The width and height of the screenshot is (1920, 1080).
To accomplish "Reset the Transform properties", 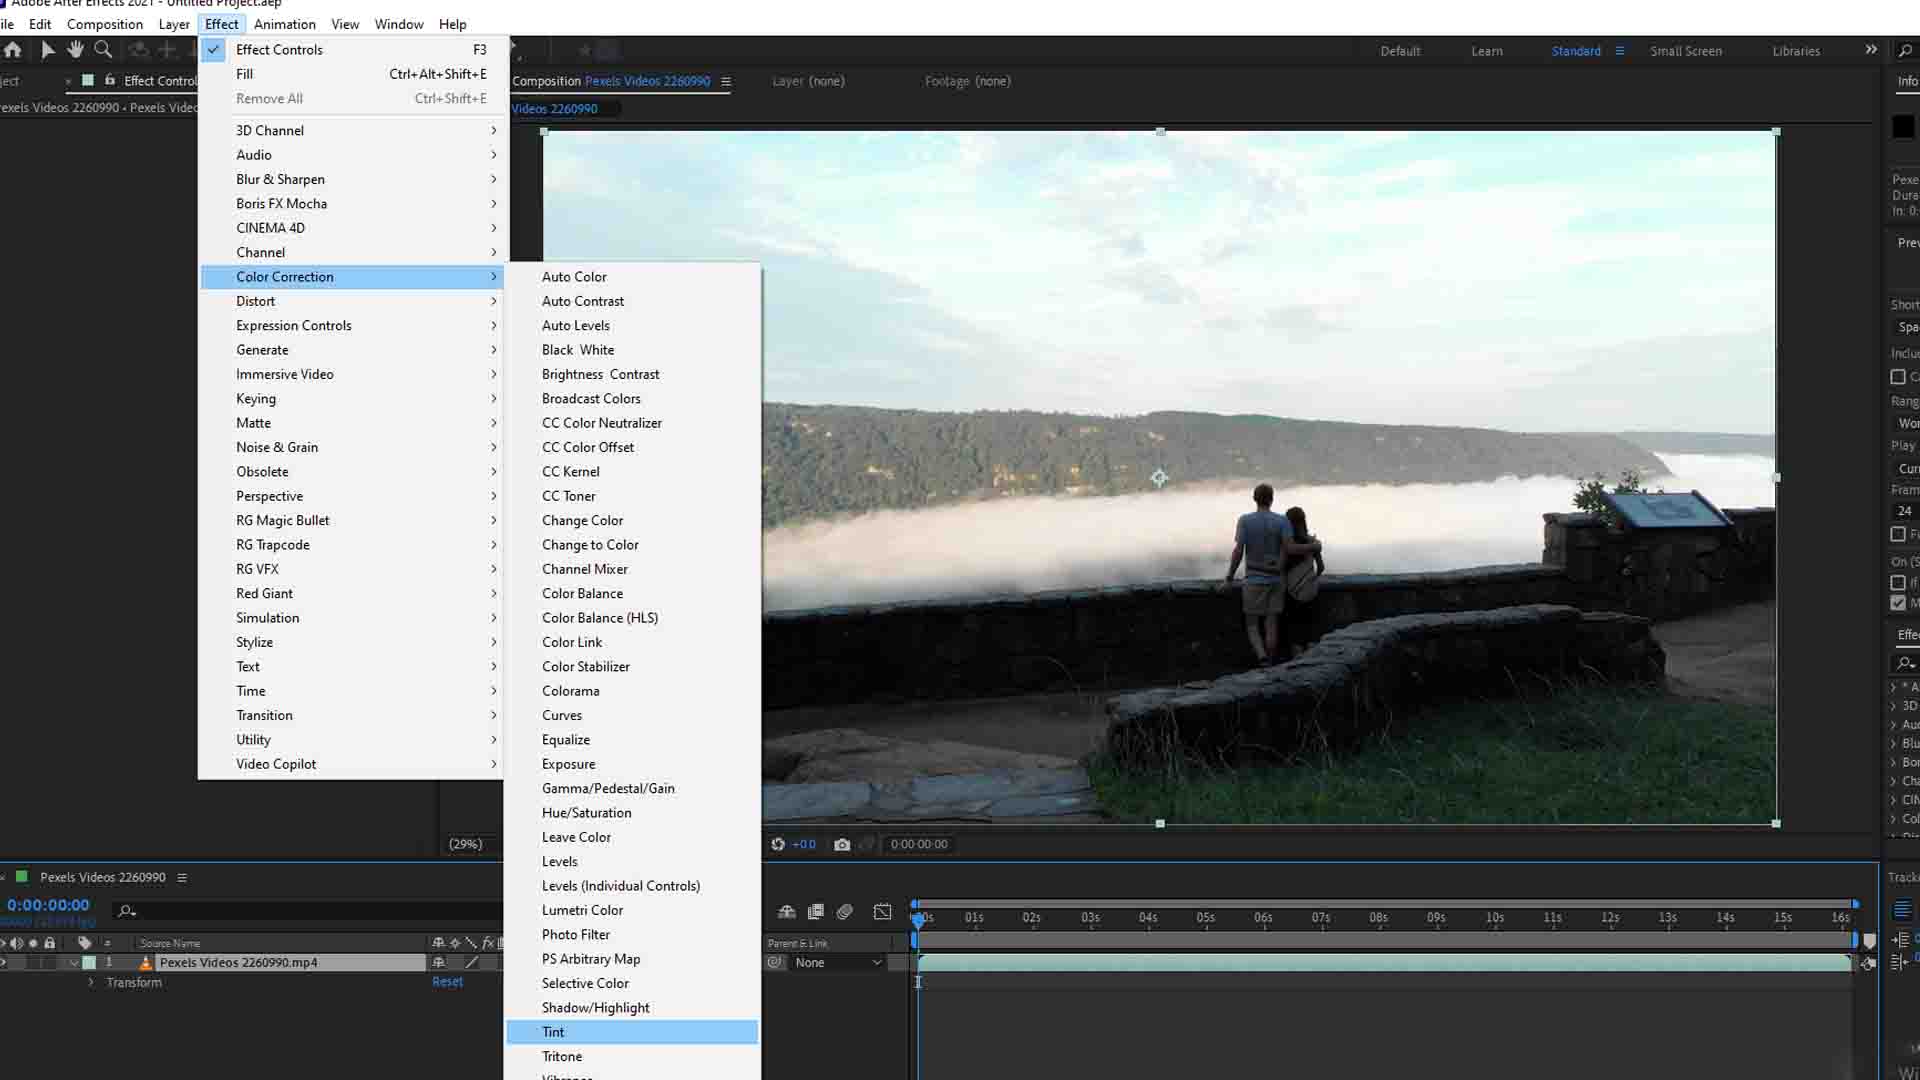I will (x=447, y=982).
